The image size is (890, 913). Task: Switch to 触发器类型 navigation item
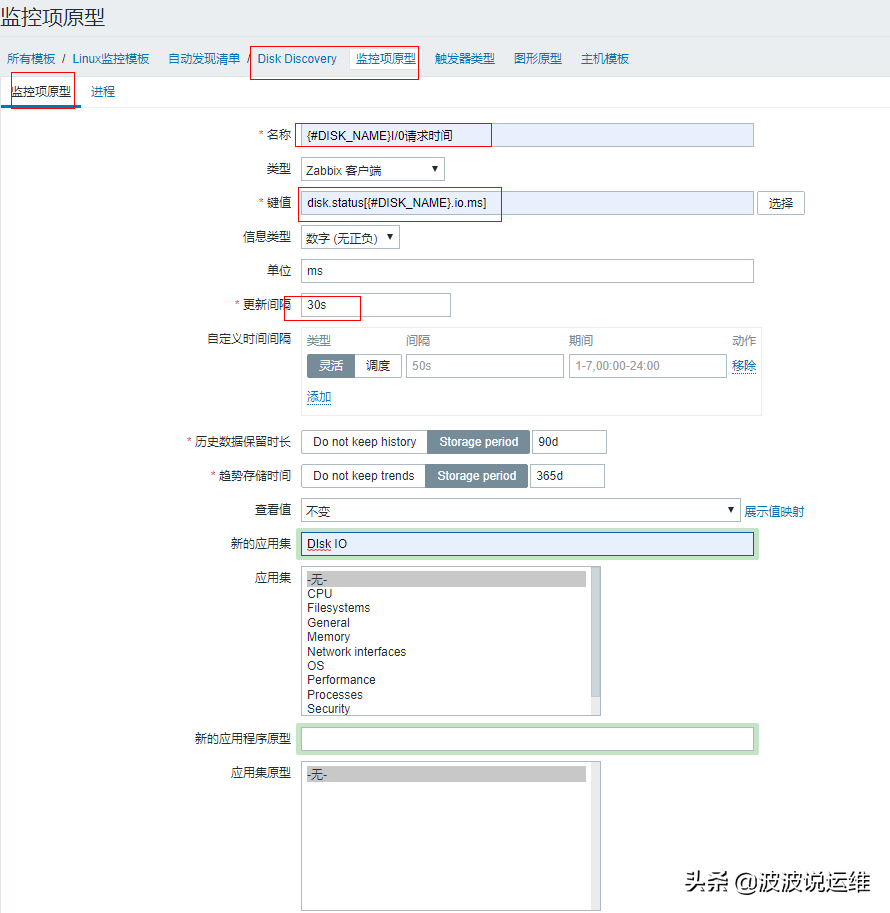click(464, 59)
